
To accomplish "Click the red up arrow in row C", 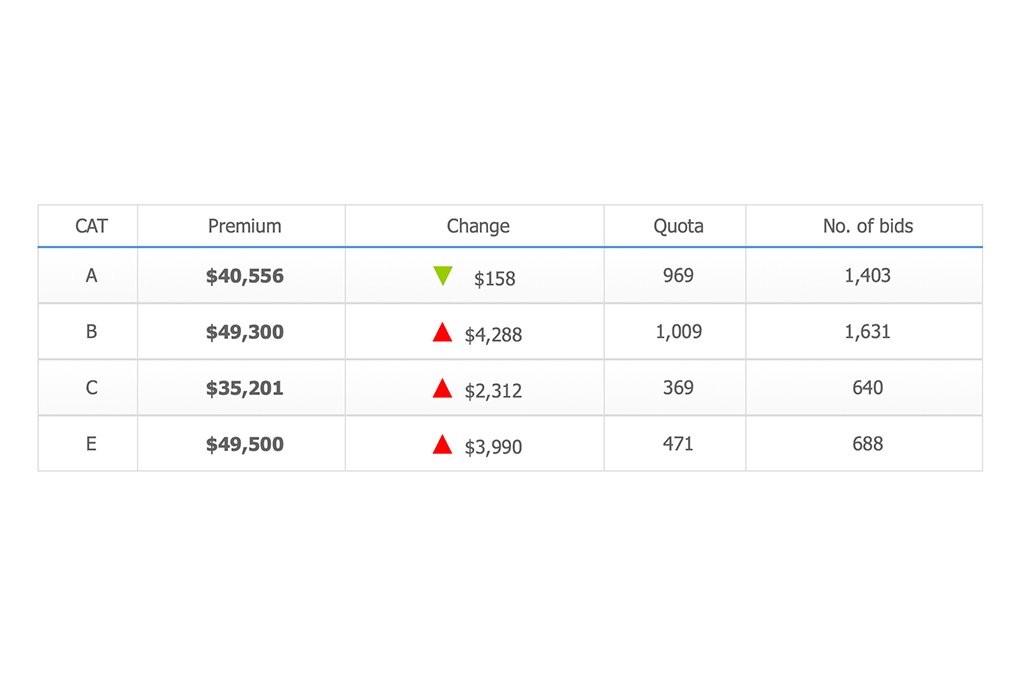I will tap(442, 388).
